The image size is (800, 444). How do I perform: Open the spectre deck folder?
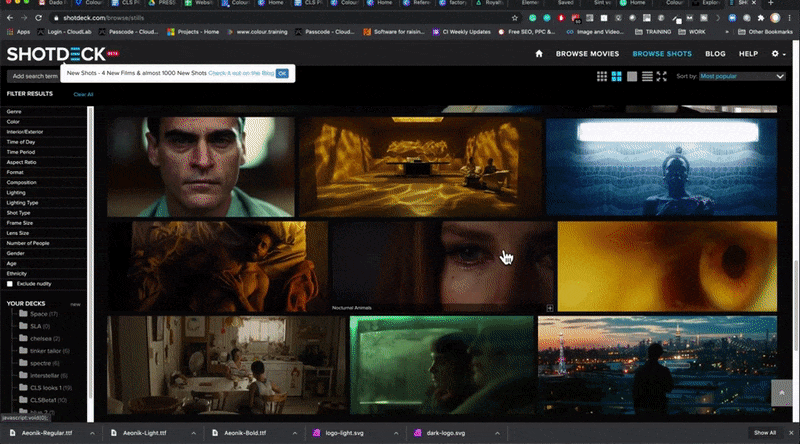click(x=39, y=363)
